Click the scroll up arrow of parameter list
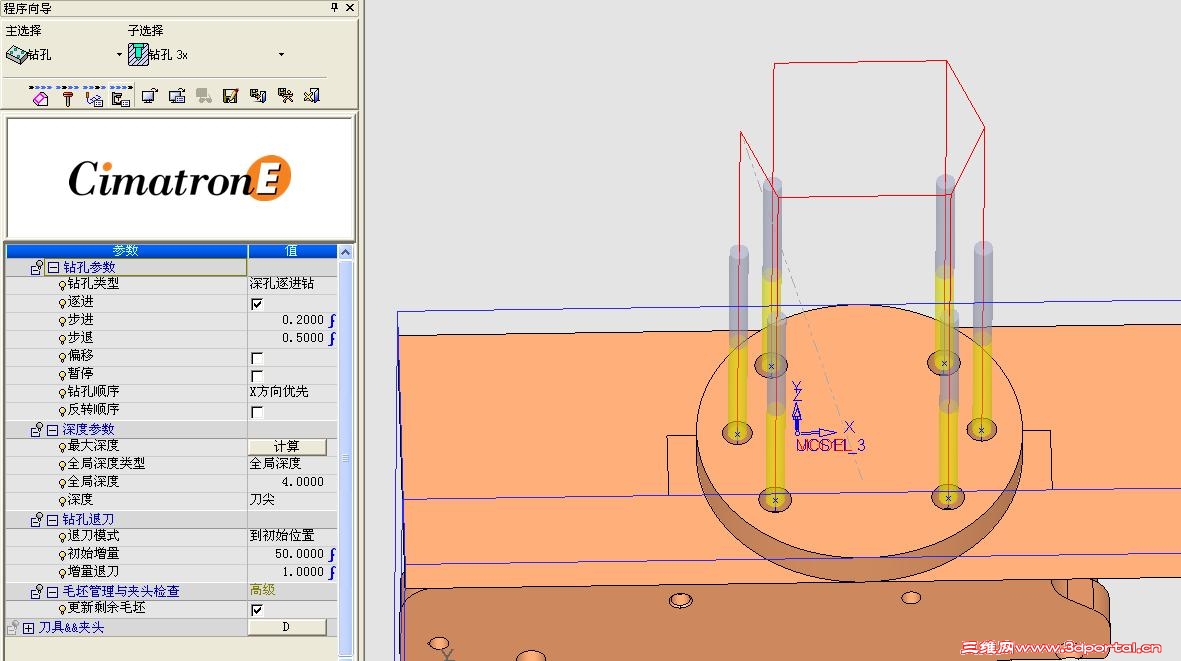The image size is (1181, 661). (346, 251)
